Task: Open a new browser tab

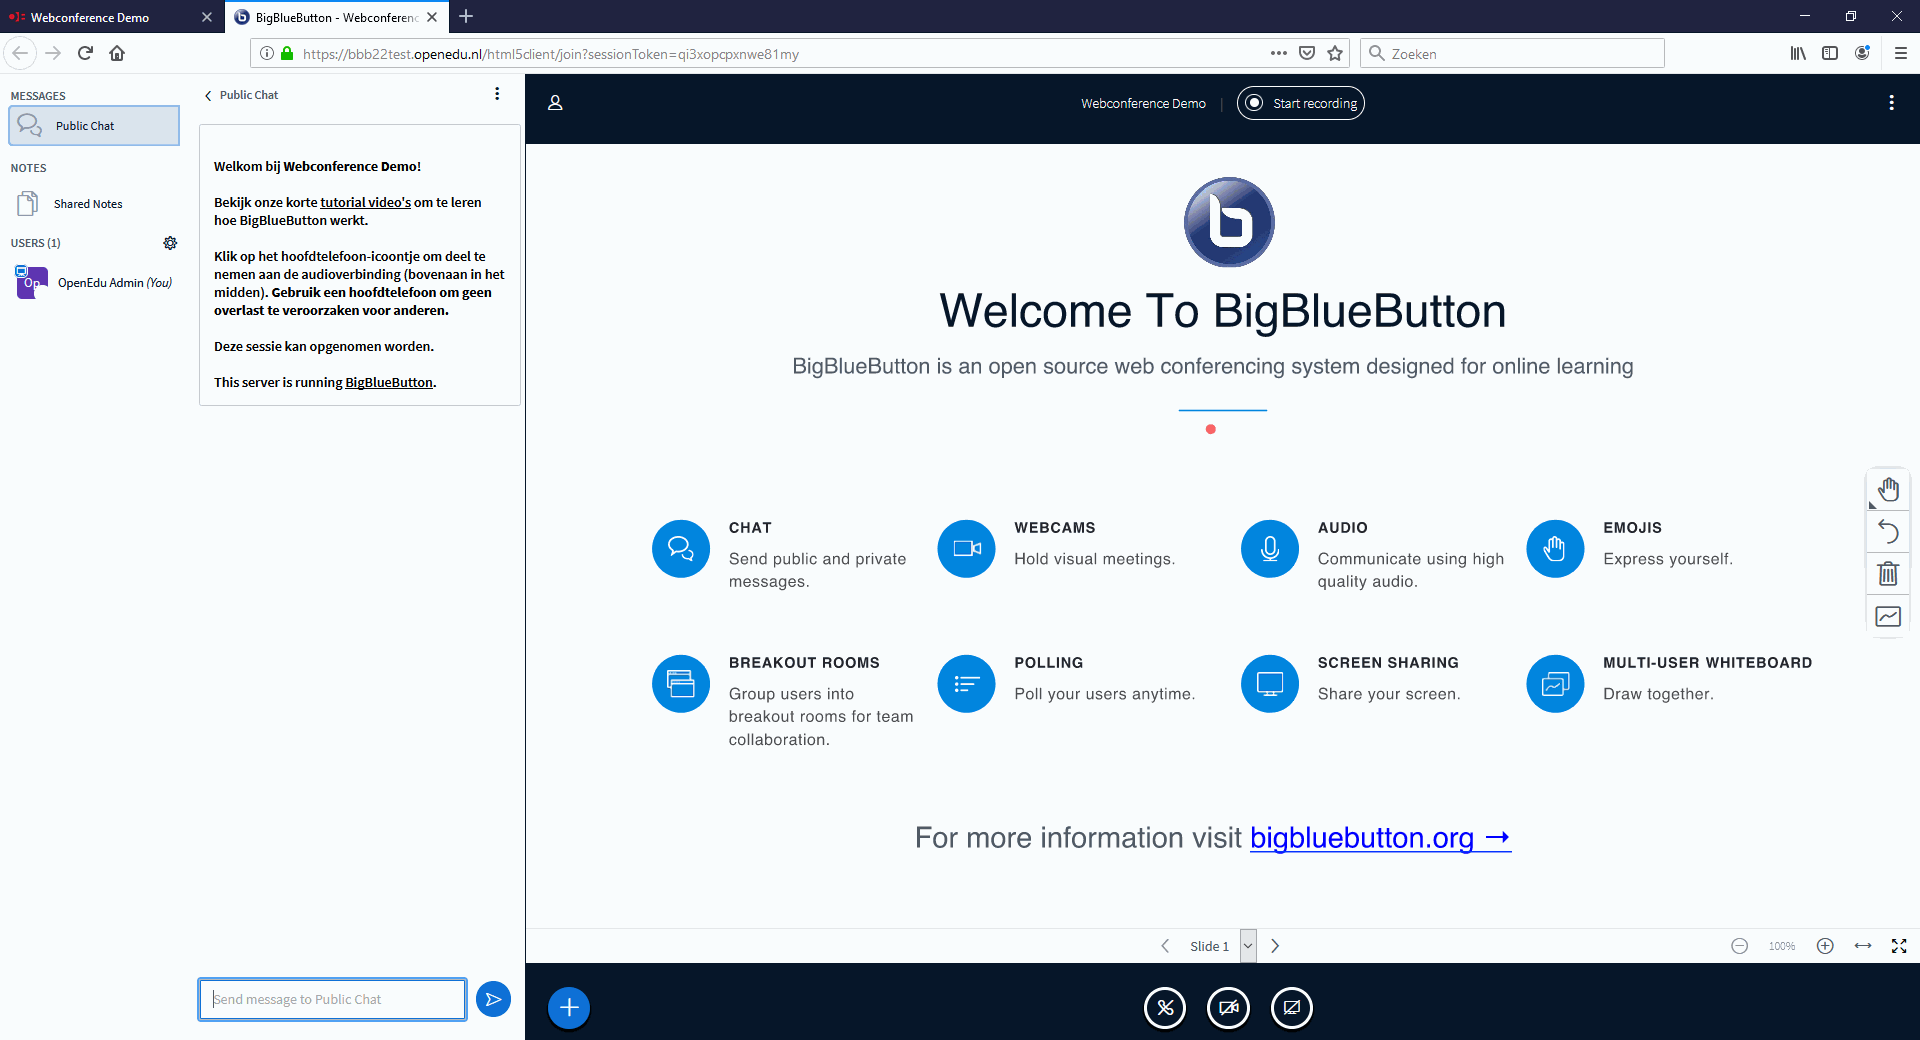Action: tap(466, 16)
